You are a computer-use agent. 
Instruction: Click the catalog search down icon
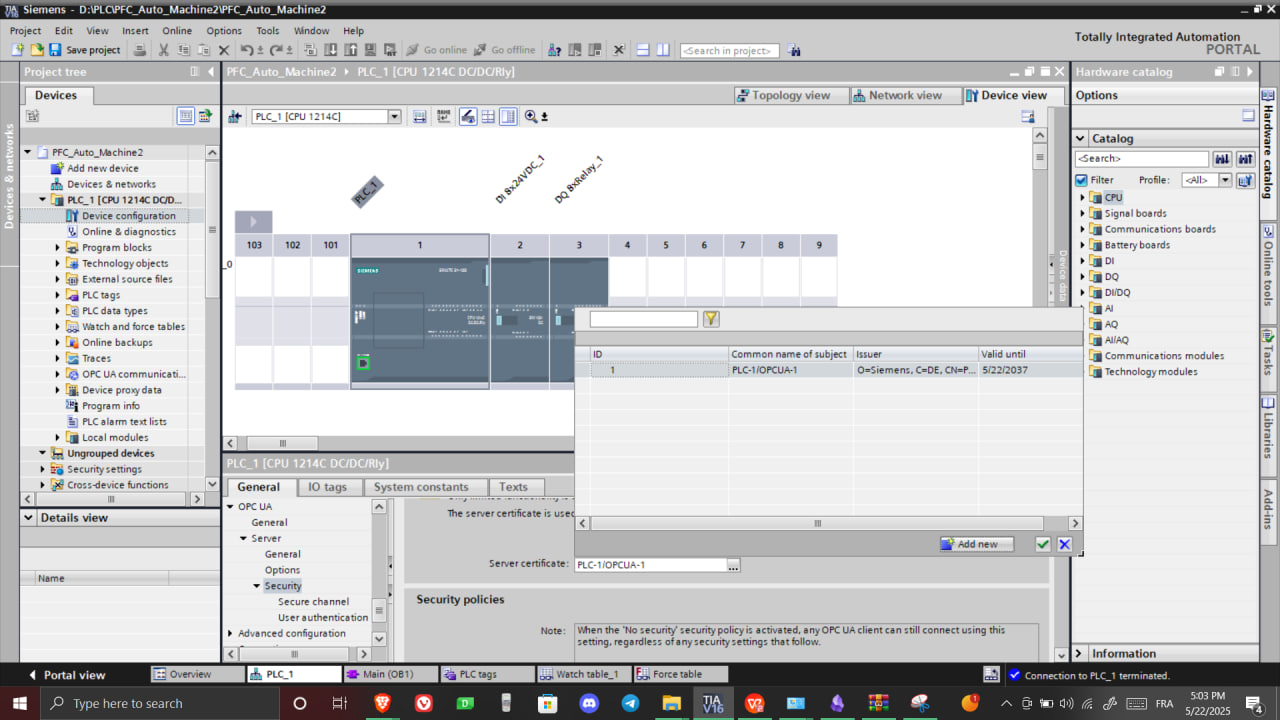[x=1222, y=159]
